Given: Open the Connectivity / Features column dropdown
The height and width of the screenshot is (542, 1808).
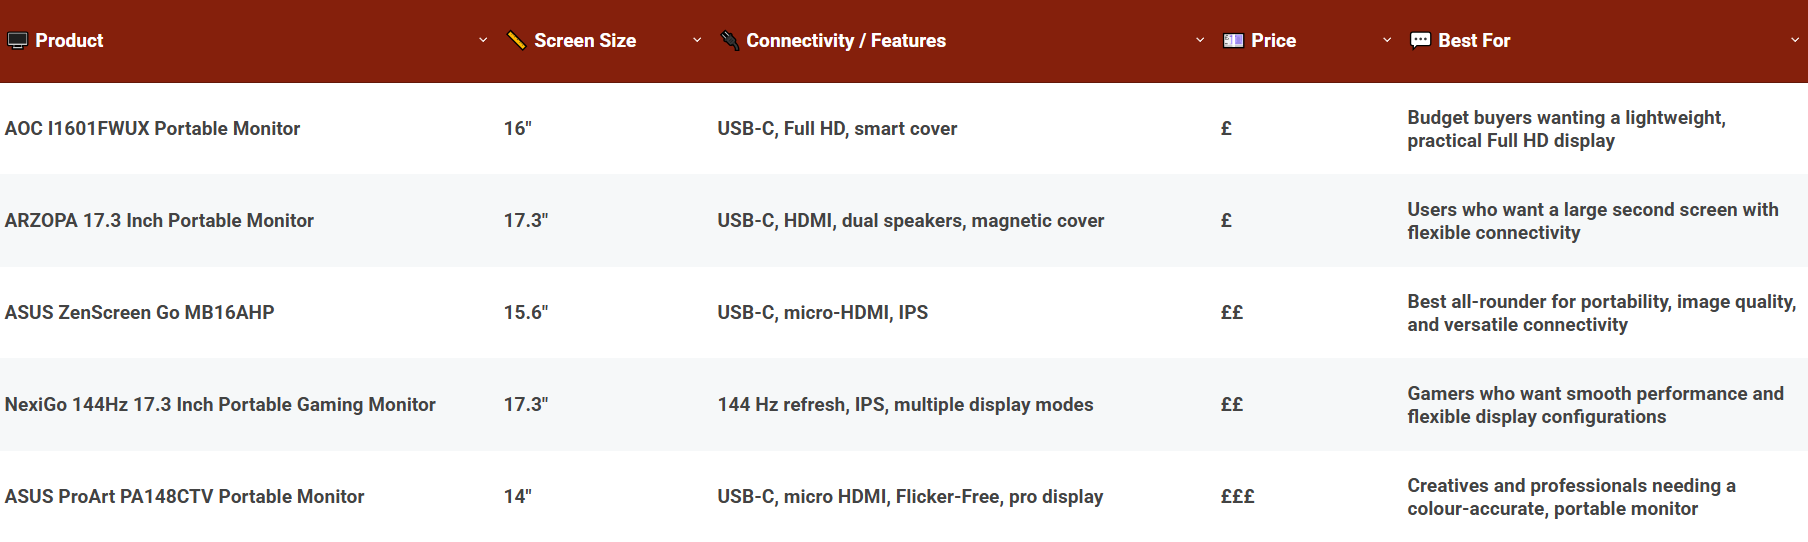Looking at the screenshot, I should (x=1200, y=41).
